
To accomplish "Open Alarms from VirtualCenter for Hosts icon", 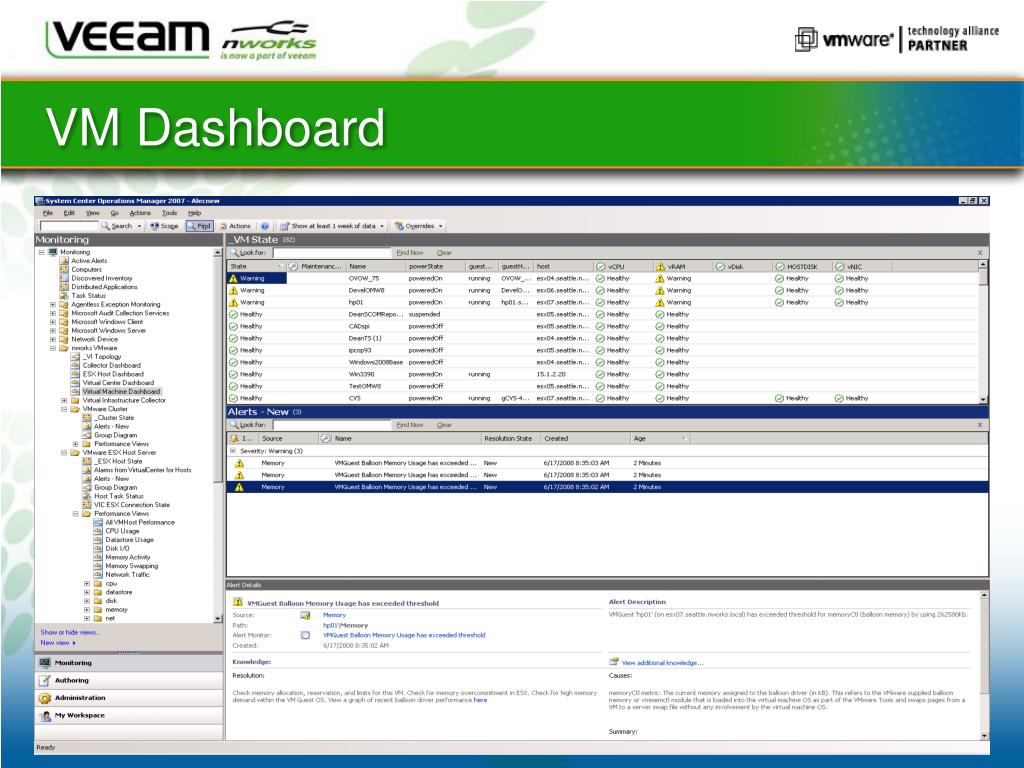I will coord(87,470).
